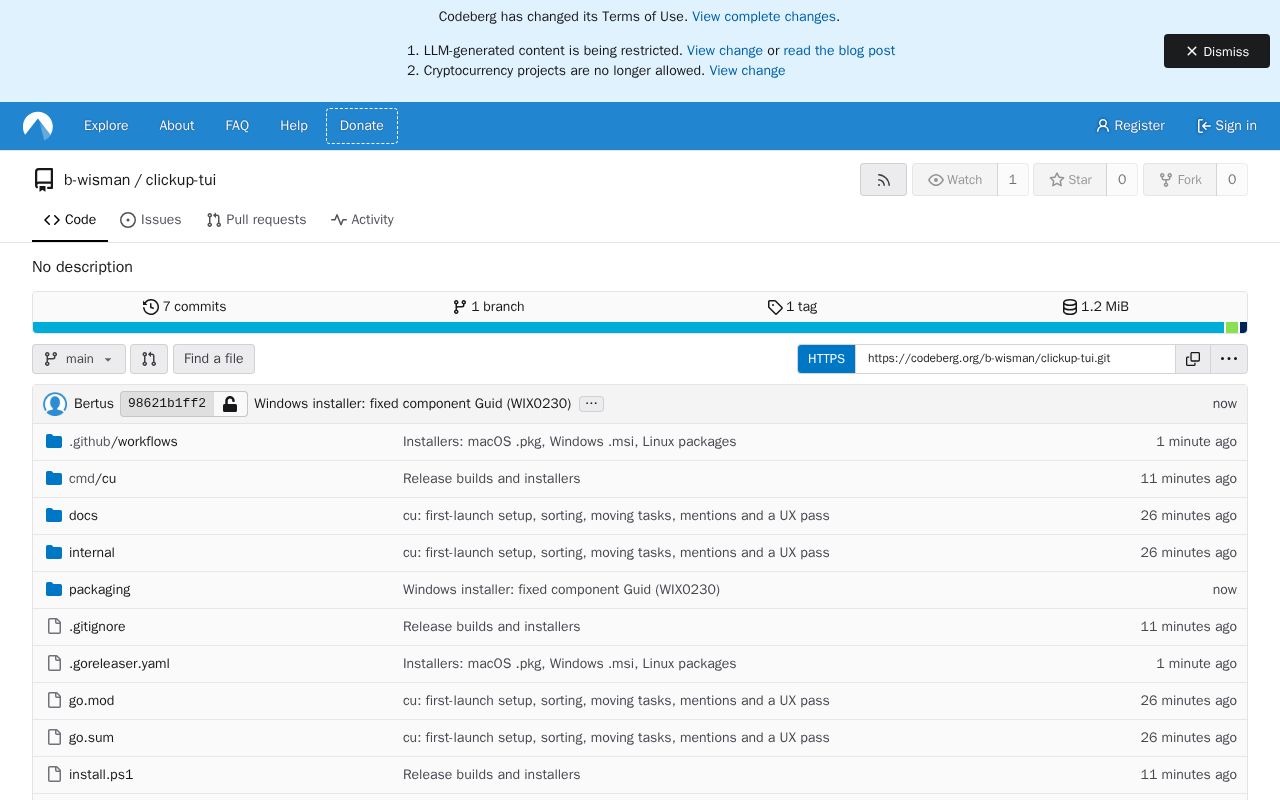Open the About page
The width and height of the screenshot is (1280, 800).
pos(177,126)
